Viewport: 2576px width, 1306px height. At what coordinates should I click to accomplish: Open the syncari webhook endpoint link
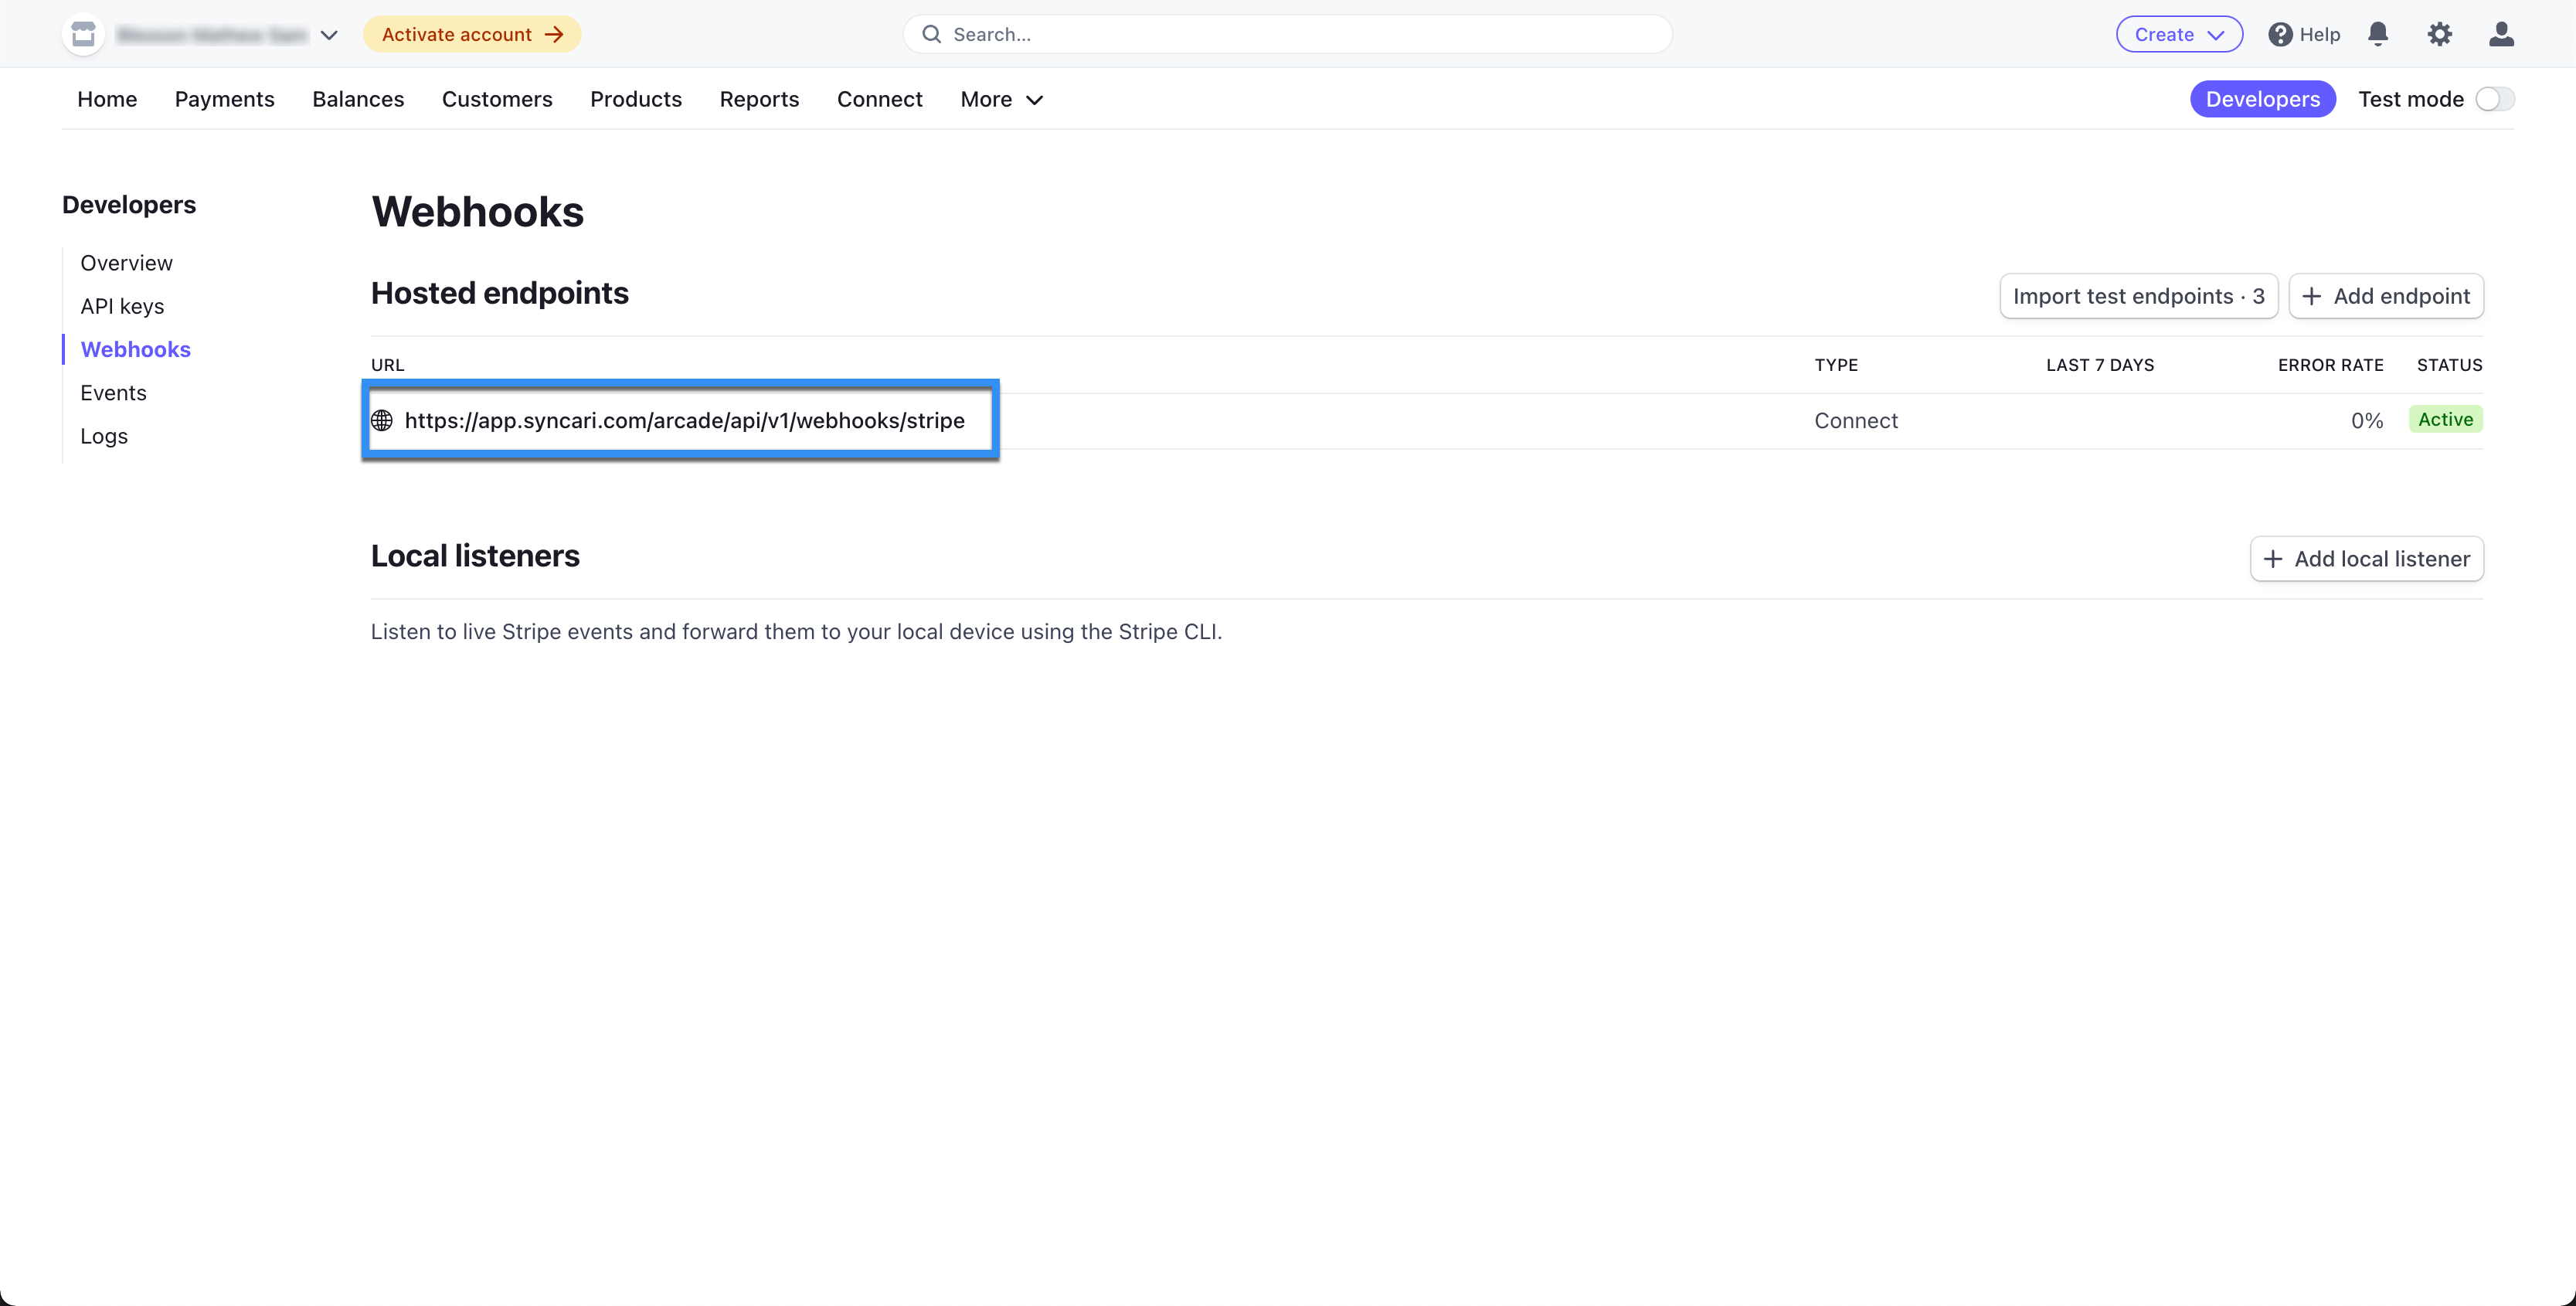click(x=685, y=420)
